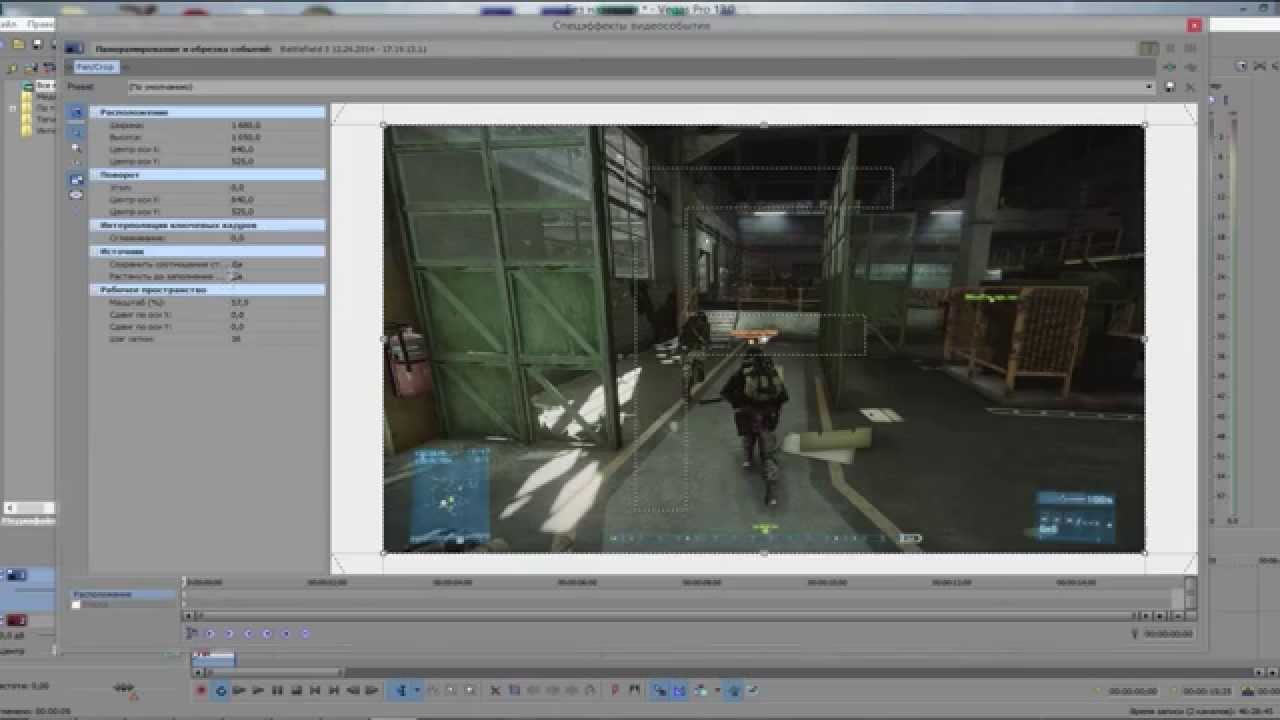Toggle Auto Ripple in the toolbar

700,690
